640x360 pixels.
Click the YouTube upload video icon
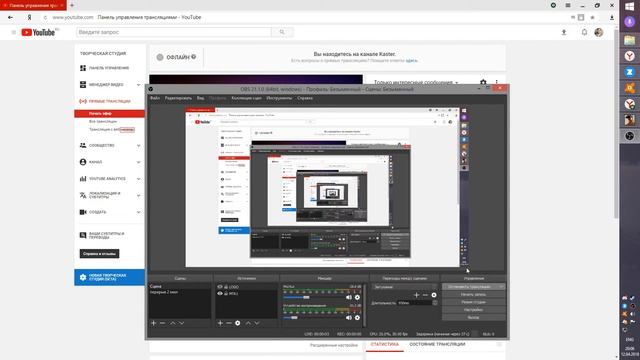click(564, 32)
